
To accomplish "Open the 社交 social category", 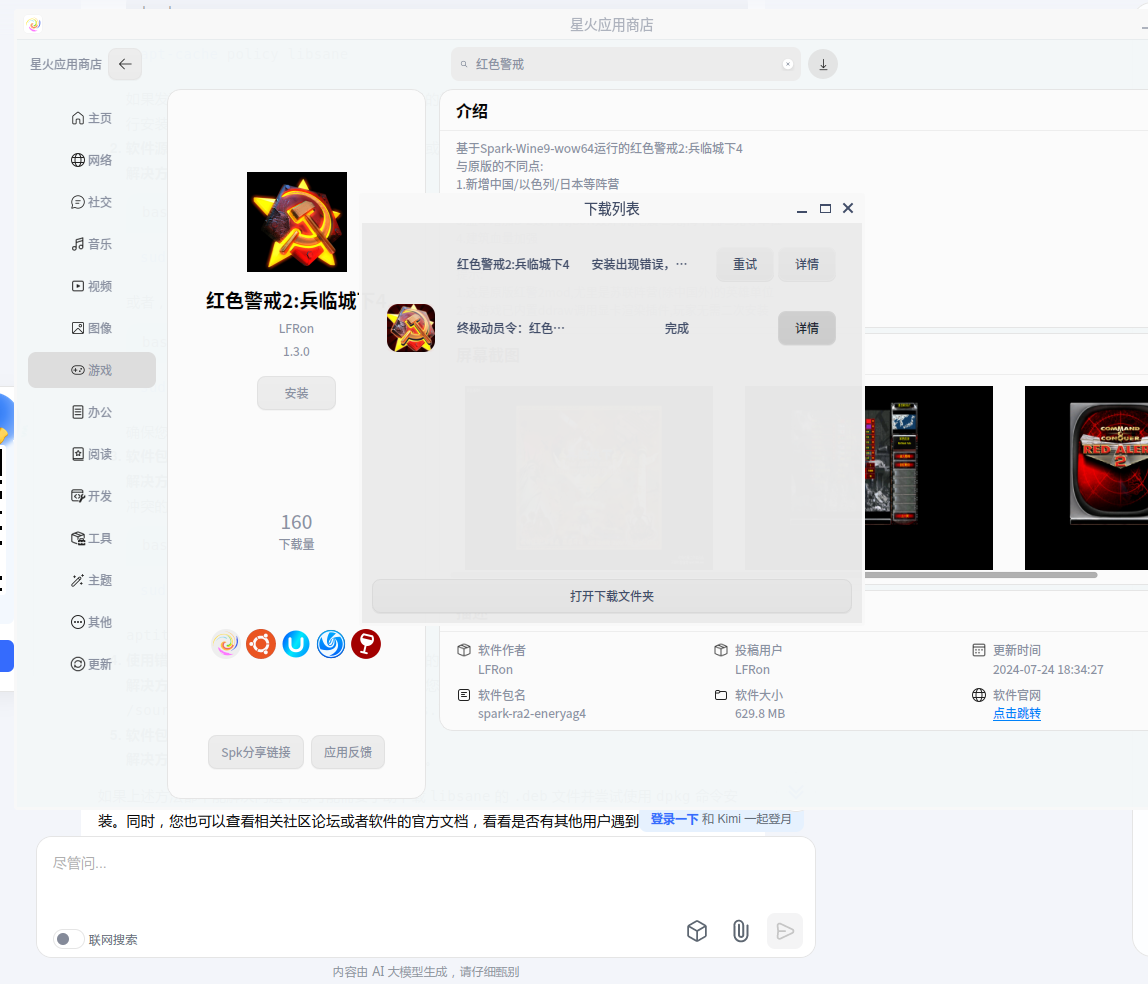I will 92,202.
